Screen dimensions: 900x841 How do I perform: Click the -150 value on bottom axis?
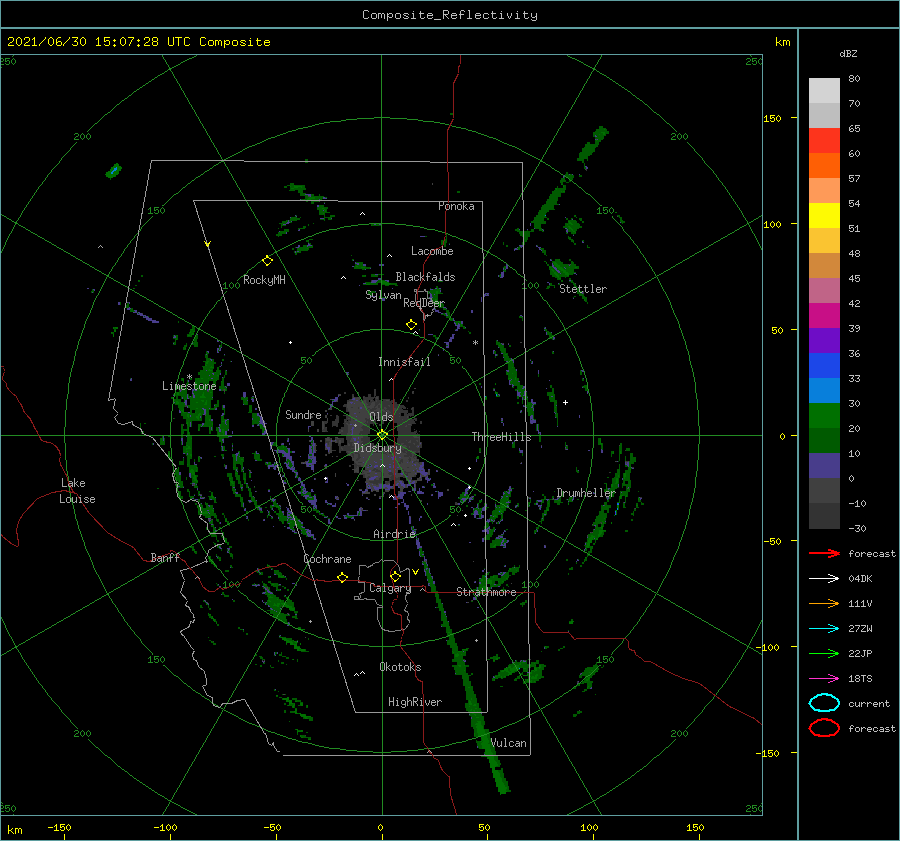(59, 827)
